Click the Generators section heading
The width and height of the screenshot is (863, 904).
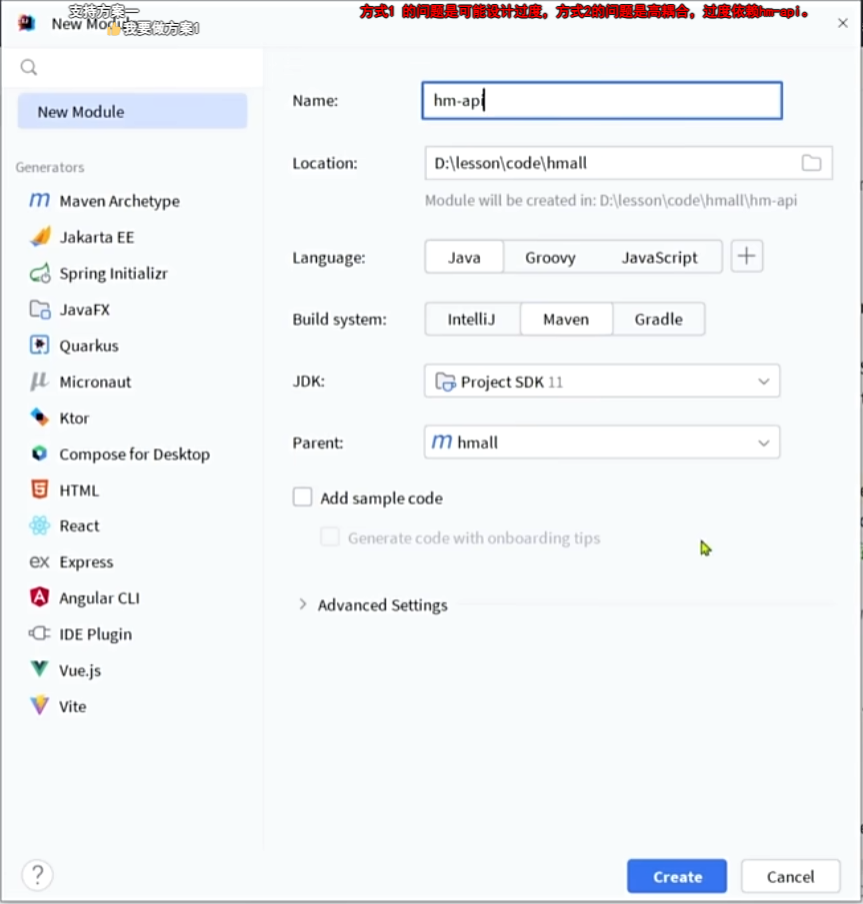click(x=50, y=167)
